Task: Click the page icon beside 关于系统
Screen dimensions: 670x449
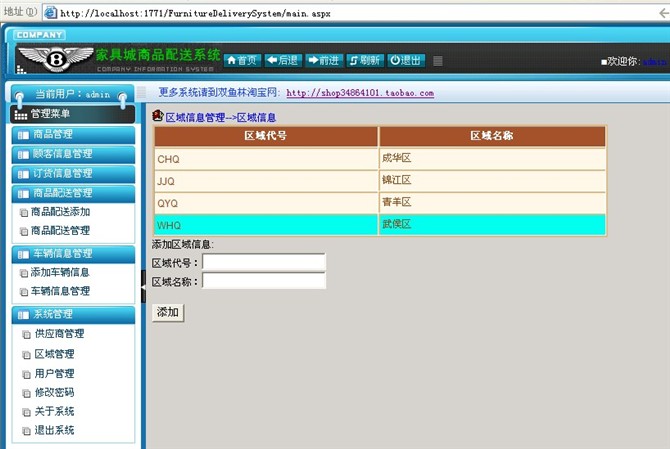Action: coord(26,412)
